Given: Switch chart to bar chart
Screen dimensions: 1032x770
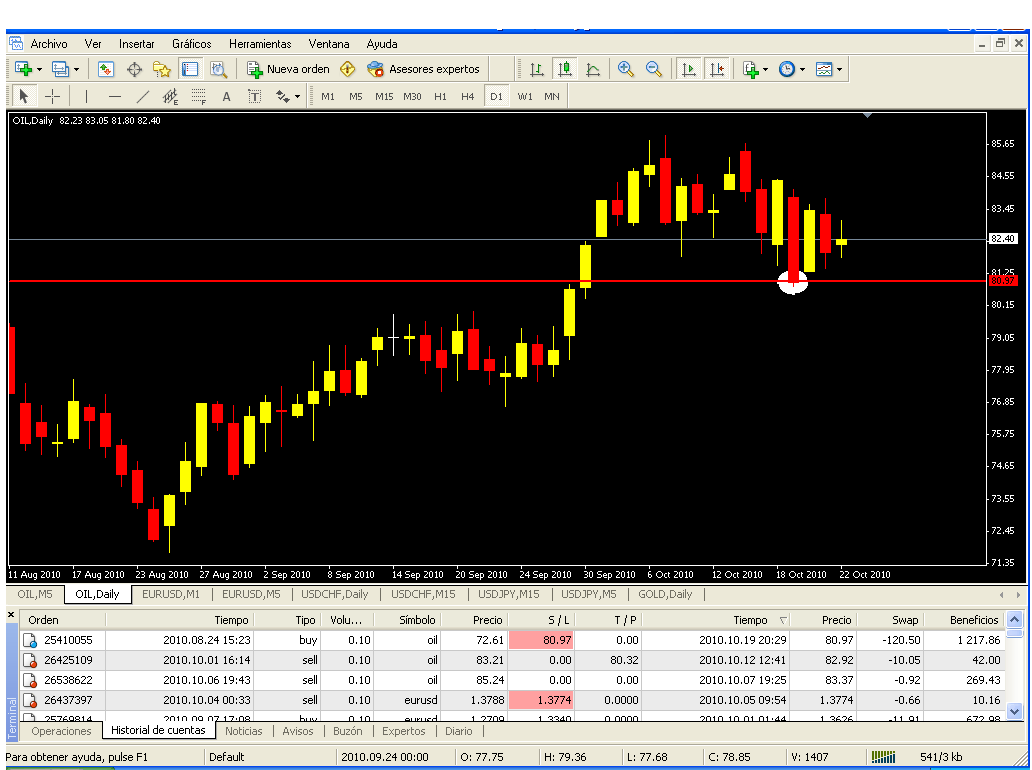Looking at the screenshot, I should pyautogui.click(x=536, y=69).
